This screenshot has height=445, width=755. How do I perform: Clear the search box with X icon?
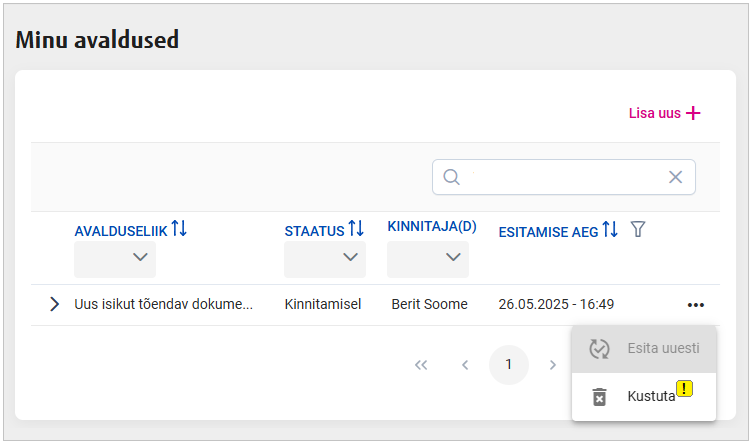pos(675,177)
